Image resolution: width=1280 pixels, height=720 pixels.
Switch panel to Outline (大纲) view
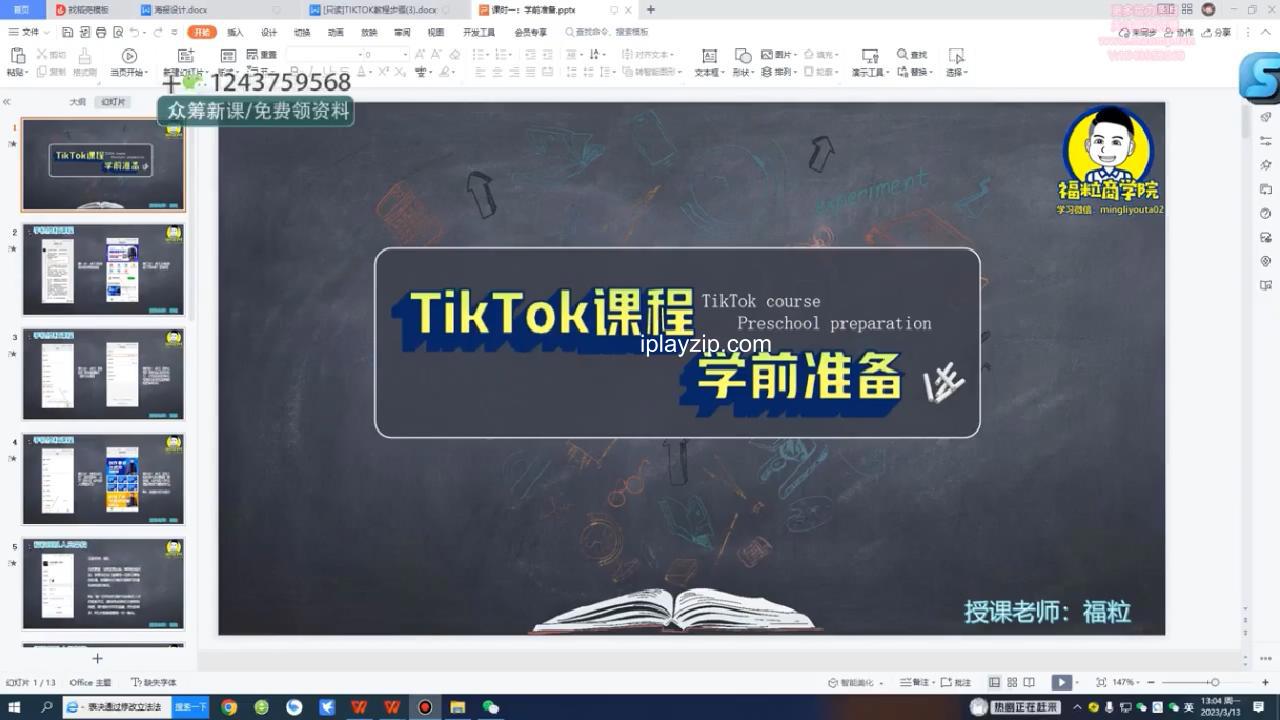coord(77,102)
